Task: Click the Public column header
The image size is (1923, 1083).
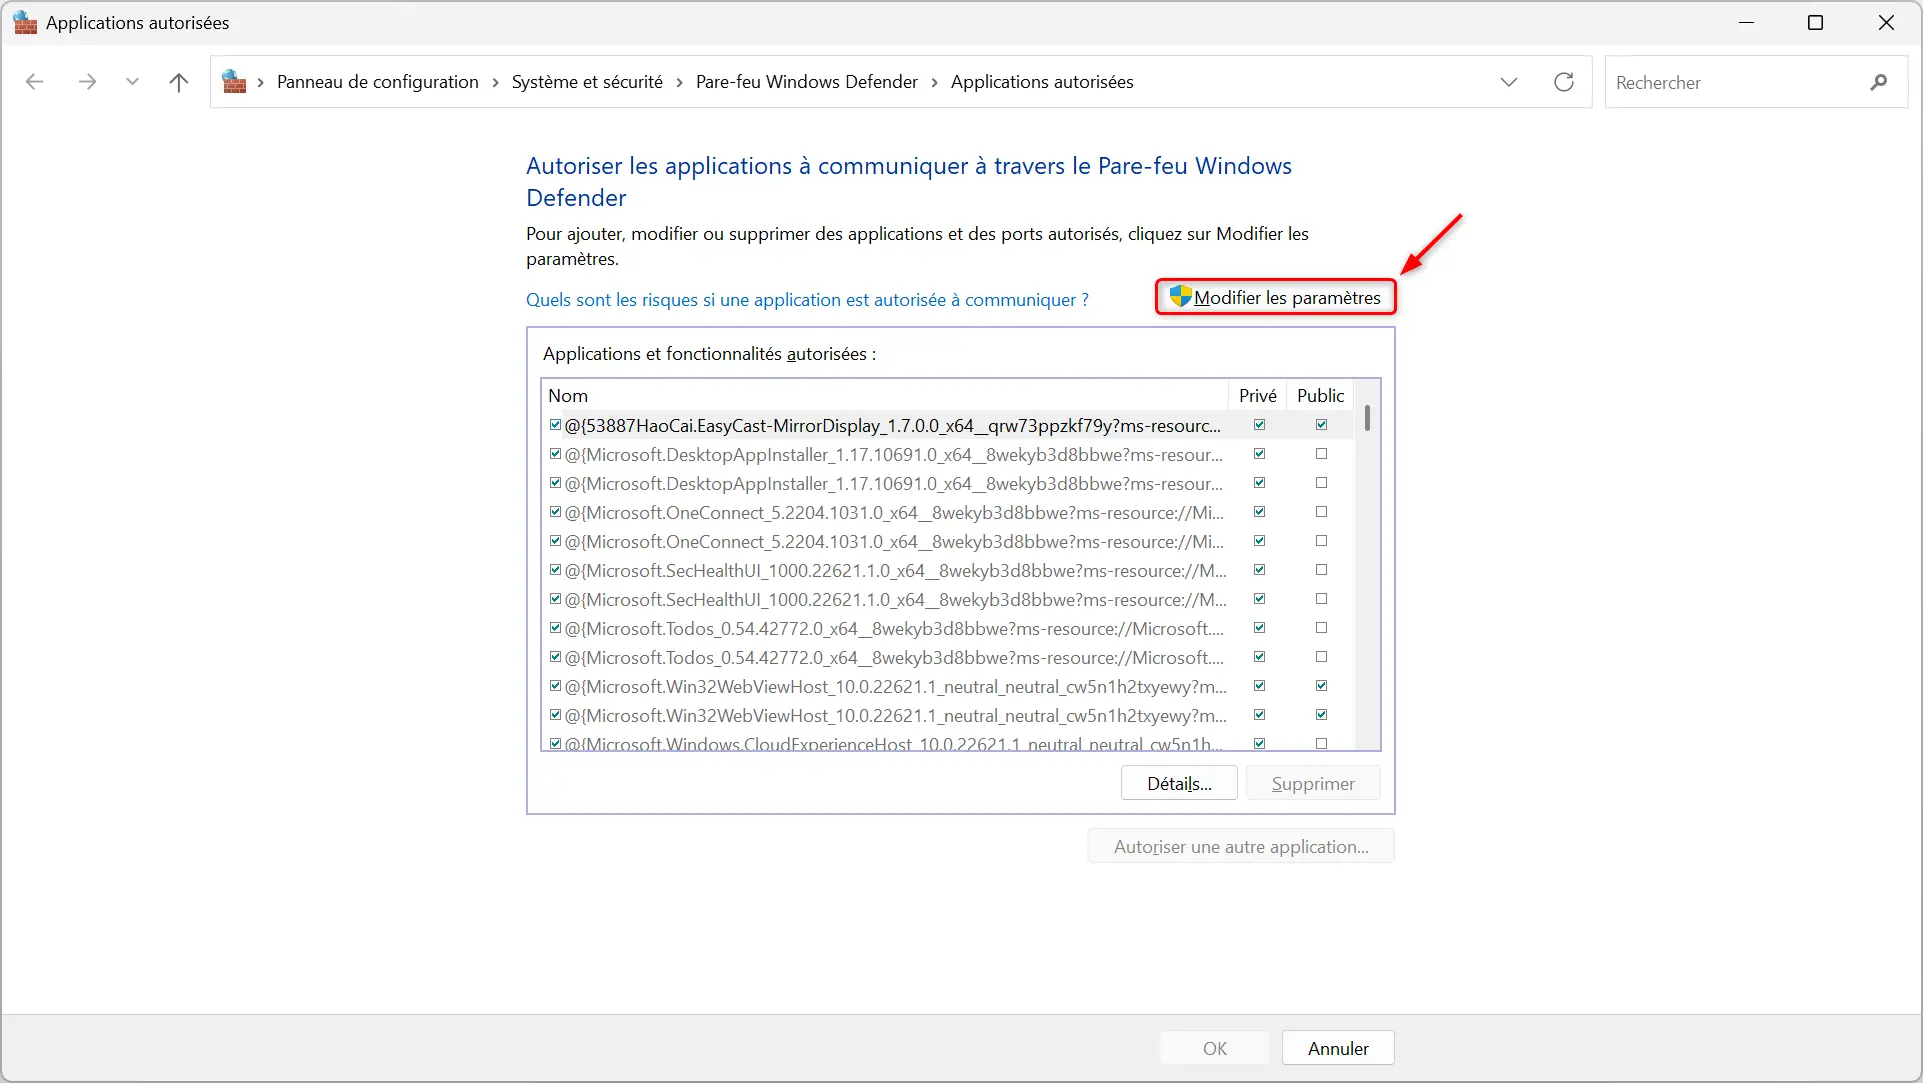Action: 1320,396
